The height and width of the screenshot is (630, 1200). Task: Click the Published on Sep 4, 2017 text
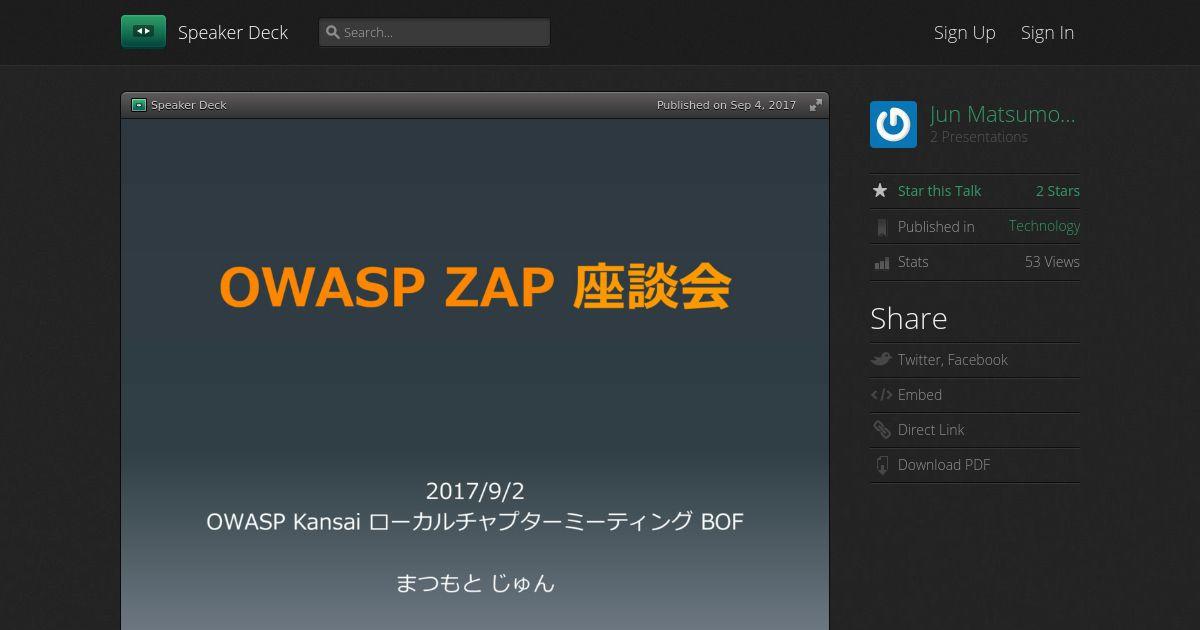point(726,105)
